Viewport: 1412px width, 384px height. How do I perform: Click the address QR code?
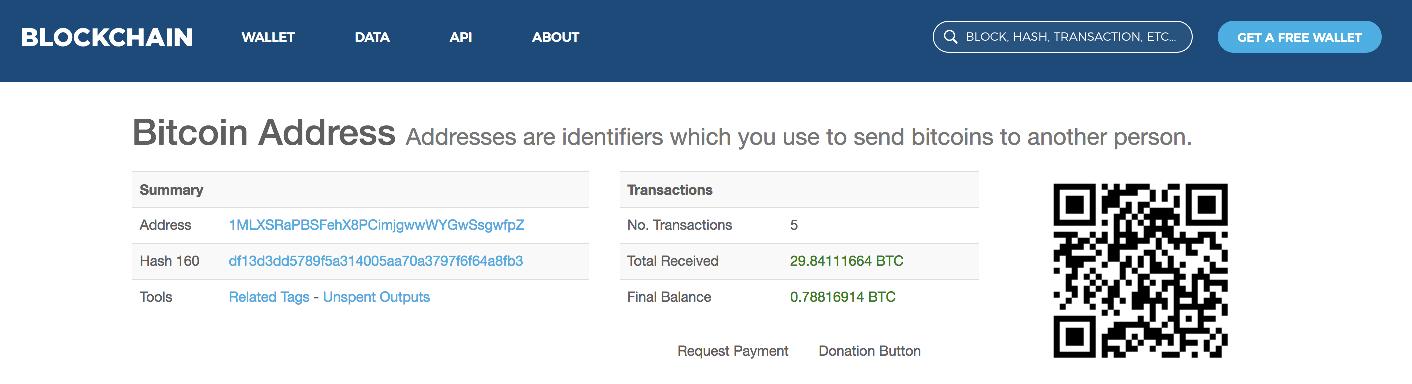click(x=1140, y=270)
